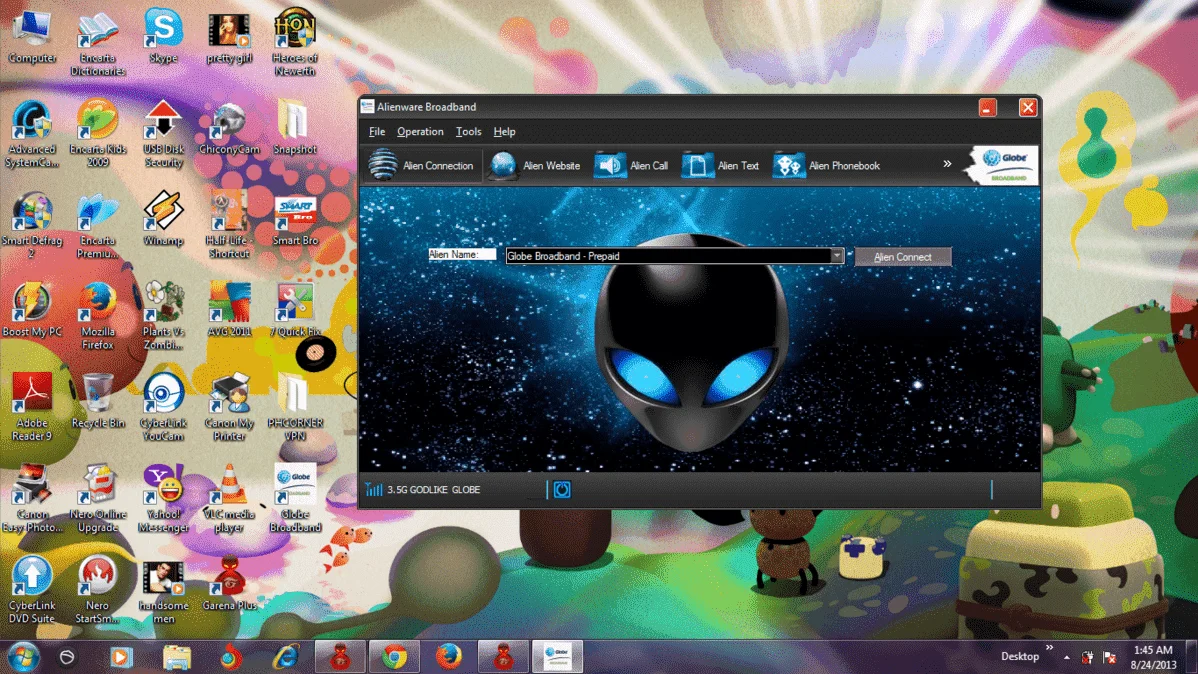Screen dimensions: 1198x674
Task: Open Encarta Kids 2009 shortcut
Action: [98, 134]
